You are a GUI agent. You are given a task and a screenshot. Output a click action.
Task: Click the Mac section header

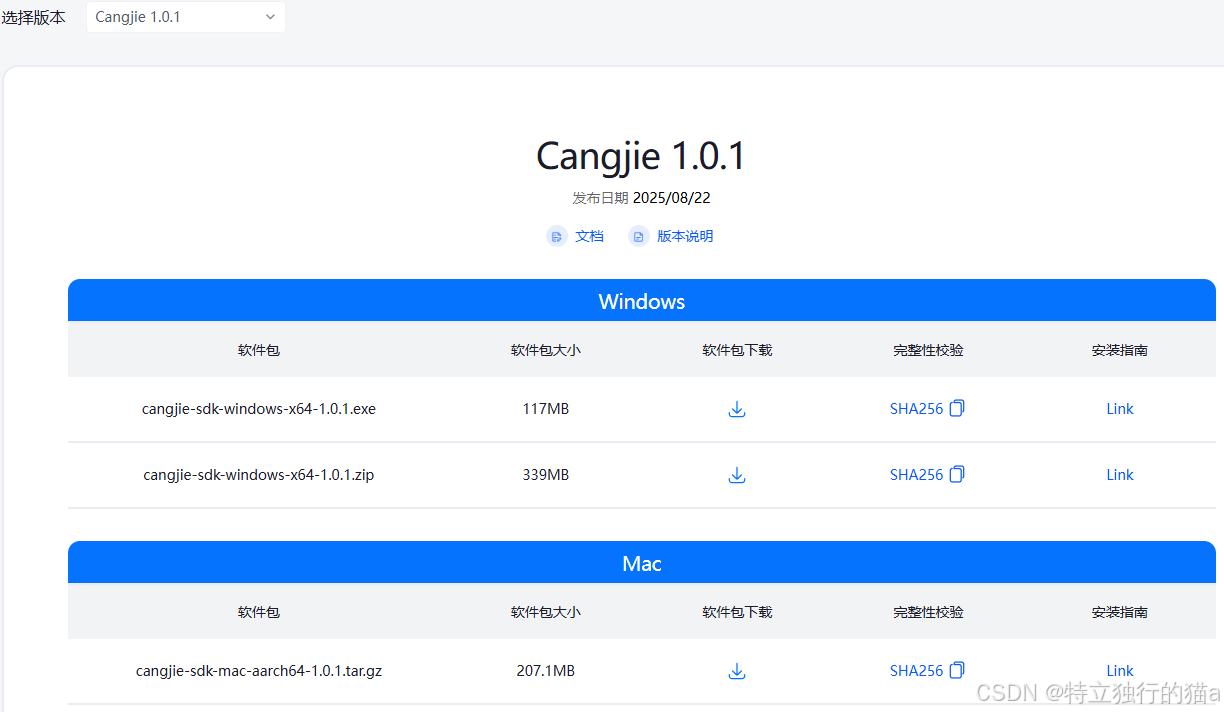(642, 563)
